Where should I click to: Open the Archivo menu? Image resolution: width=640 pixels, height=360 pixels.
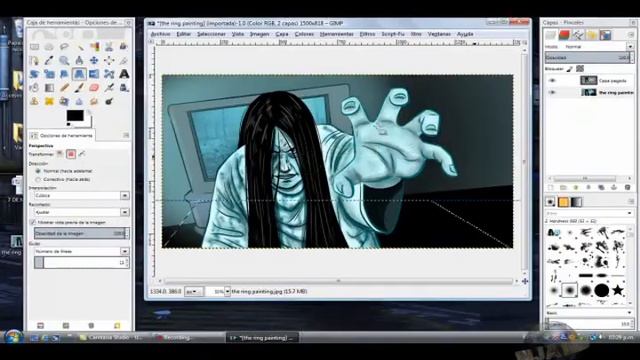coord(160,34)
